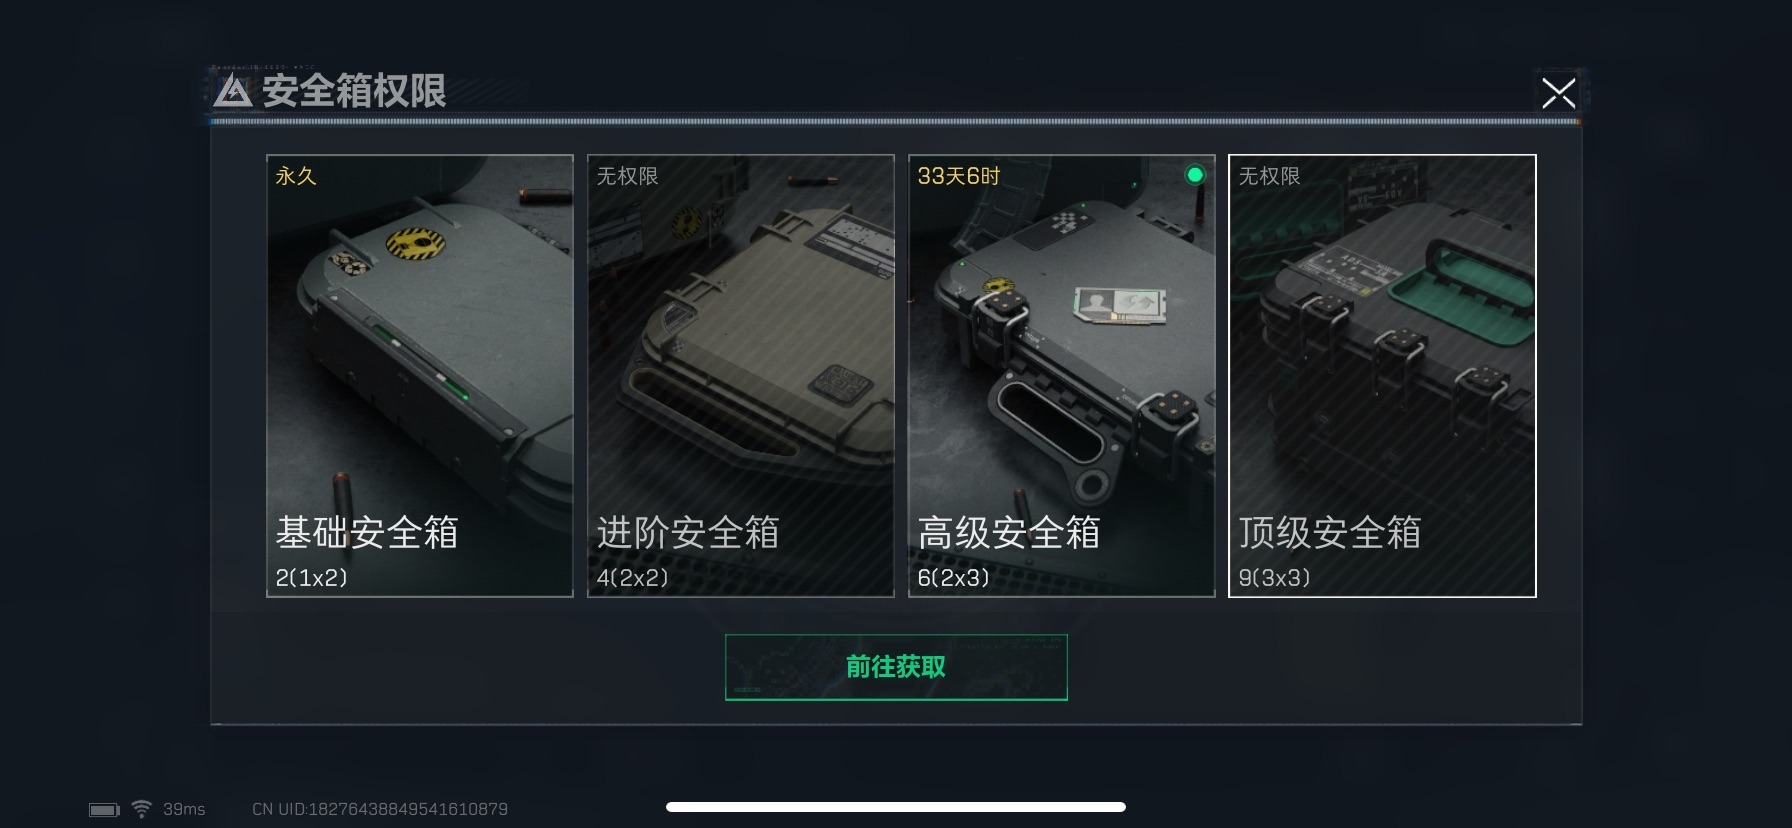Click the 永久 label on basic box
1792x828 pixels.
tap(296, 176)
